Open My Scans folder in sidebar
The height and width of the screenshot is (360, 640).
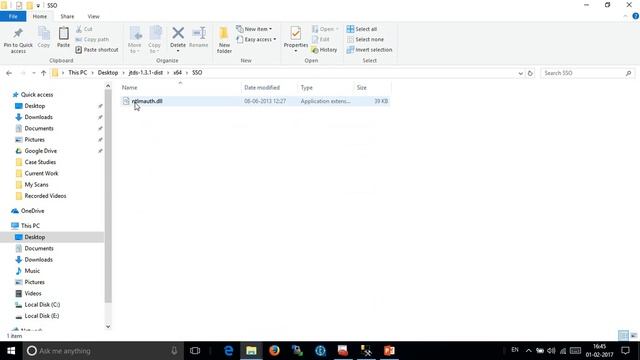pos(36,184)
